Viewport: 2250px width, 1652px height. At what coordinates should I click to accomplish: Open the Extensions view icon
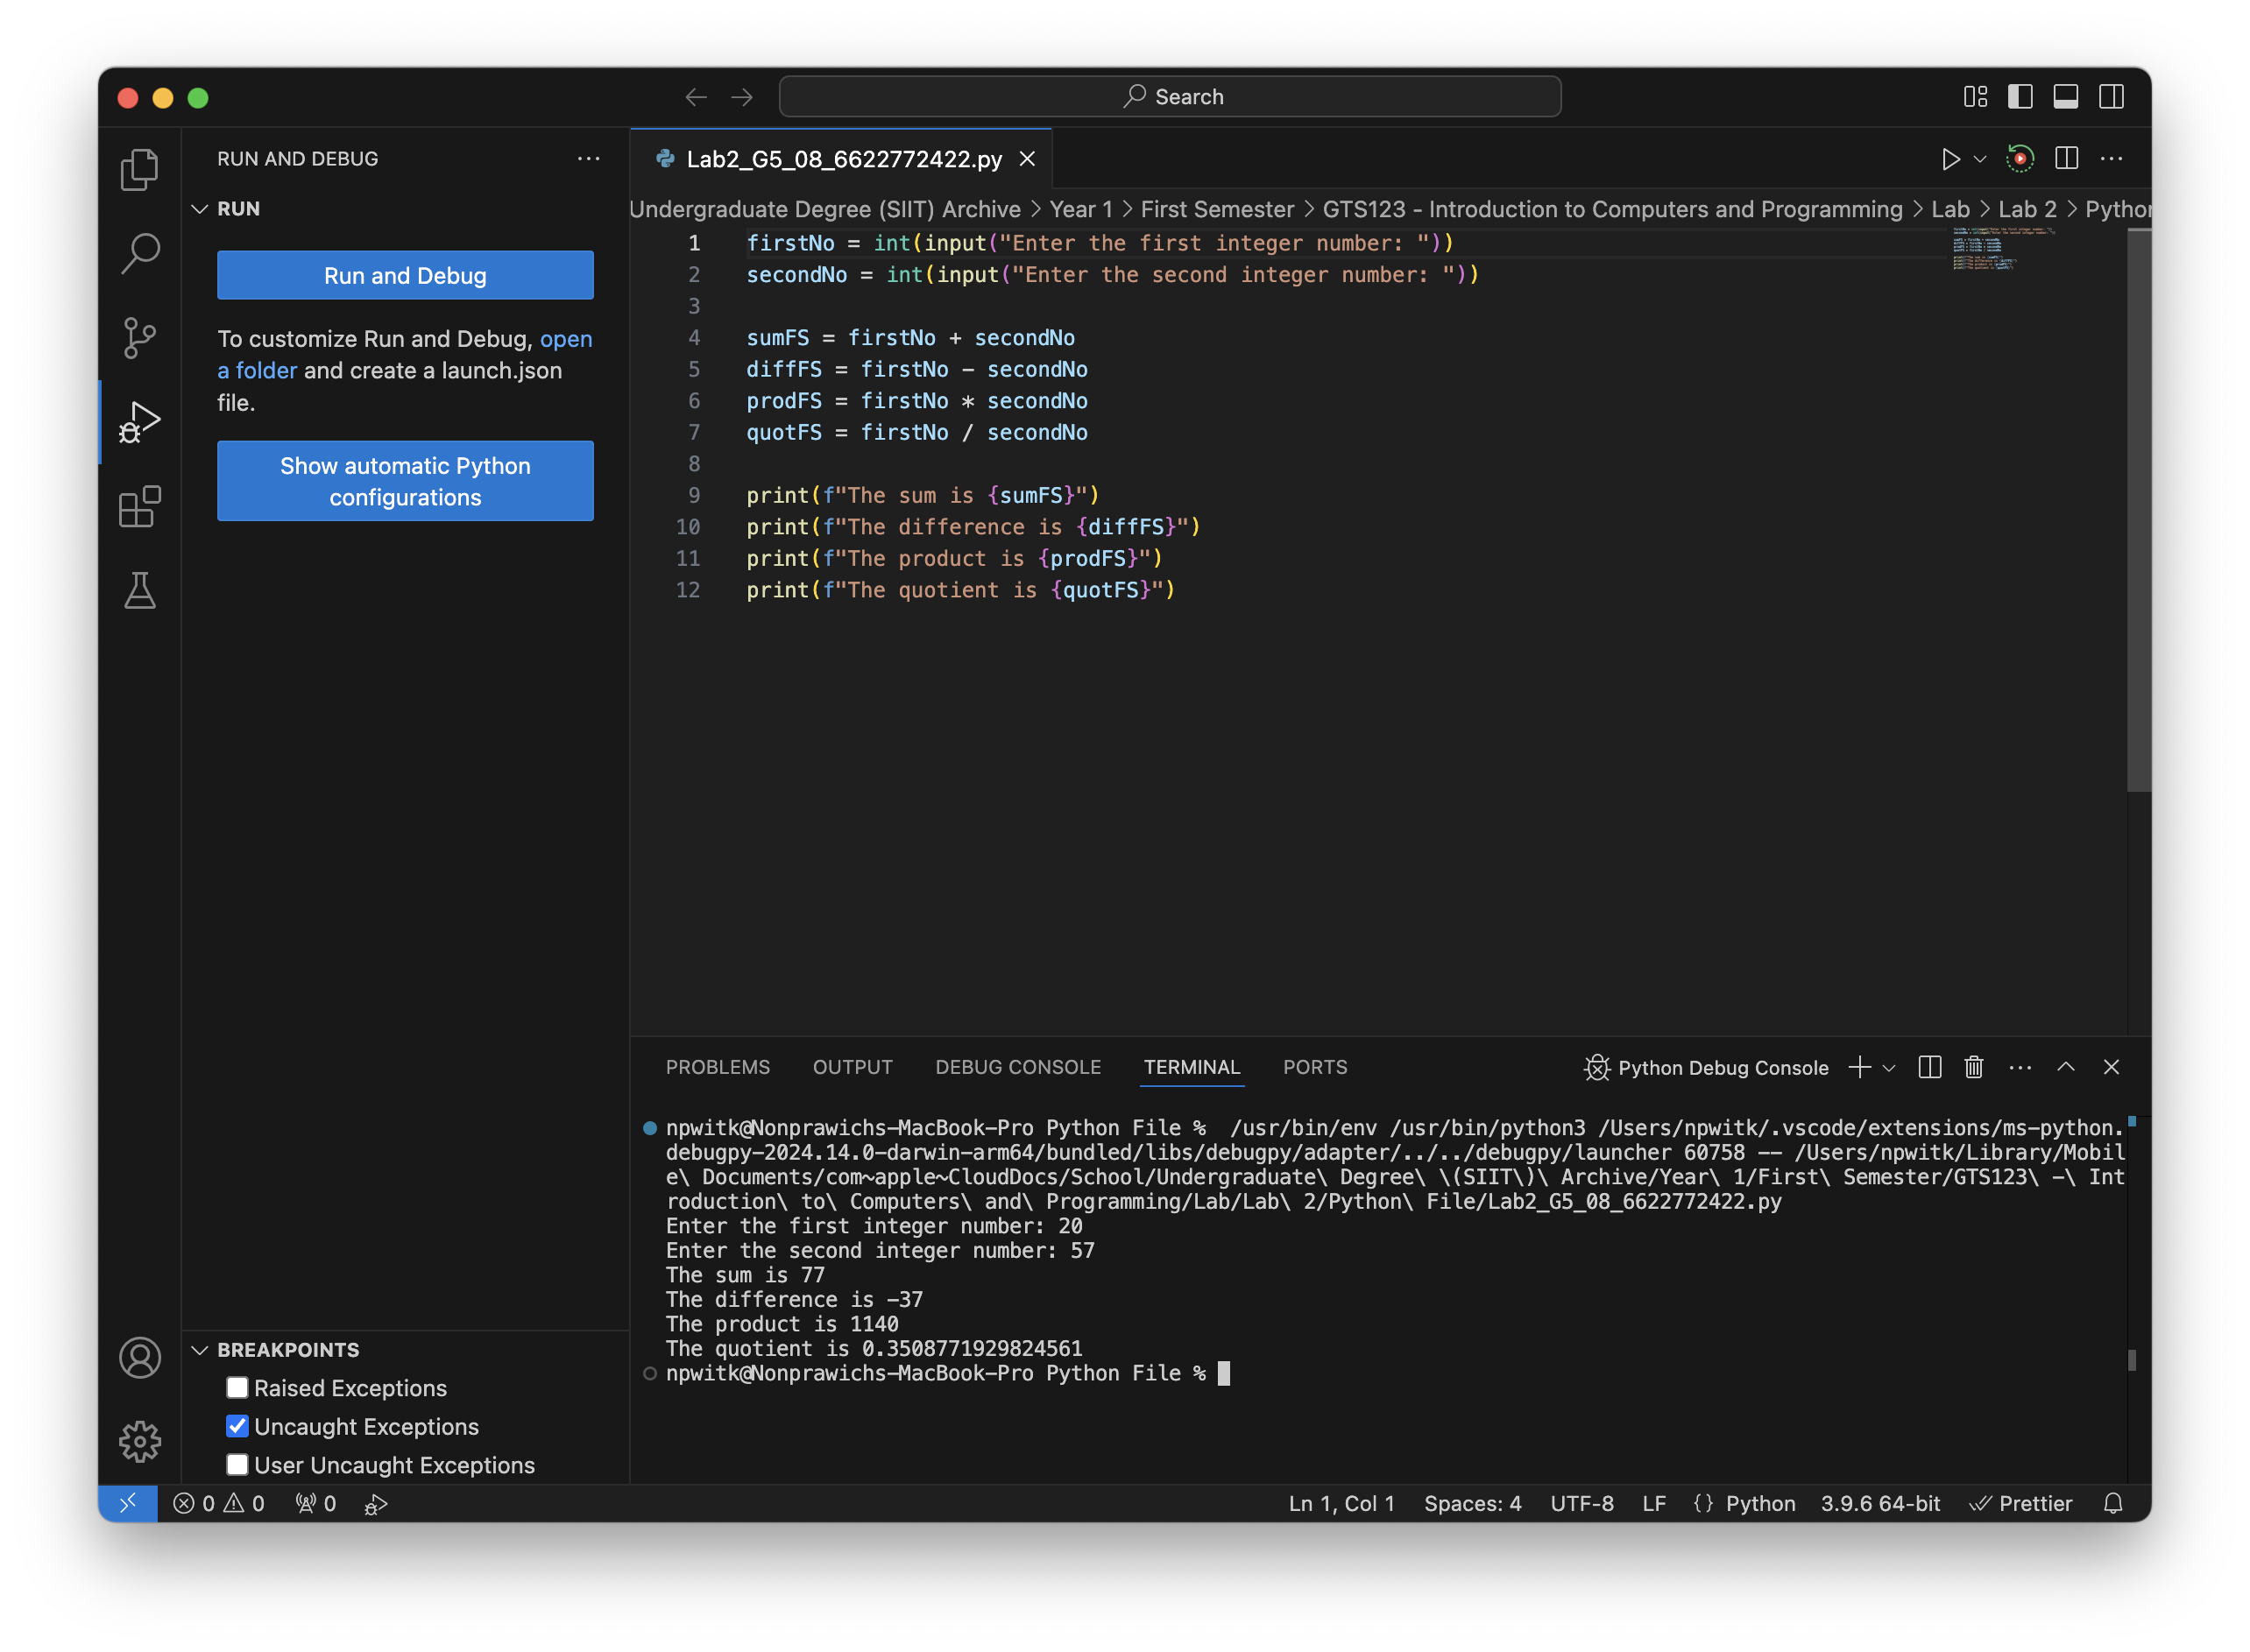tap(139, 507)
